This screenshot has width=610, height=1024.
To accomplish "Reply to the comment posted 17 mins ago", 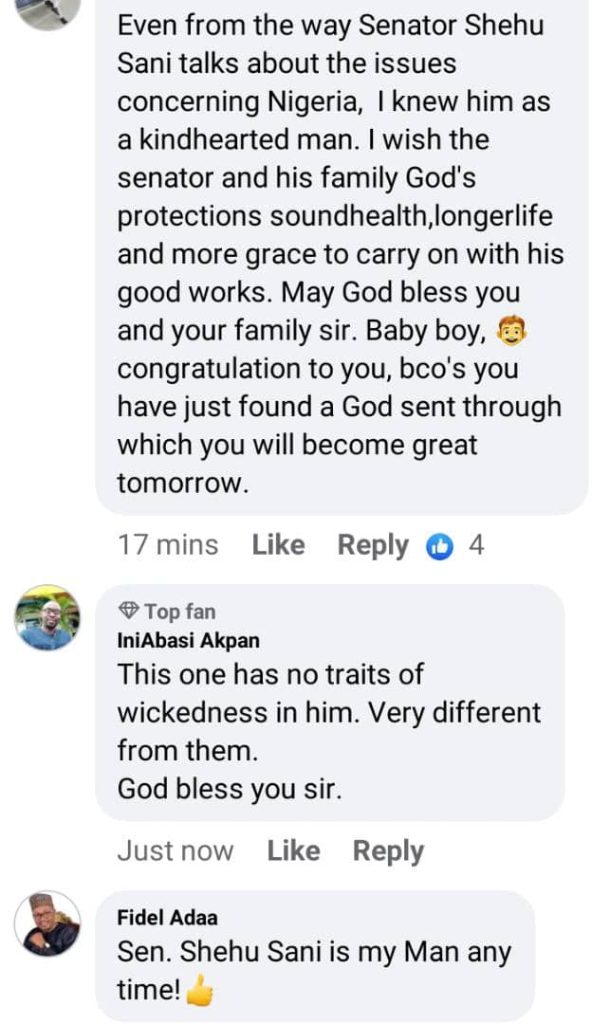I will point(372,545).
